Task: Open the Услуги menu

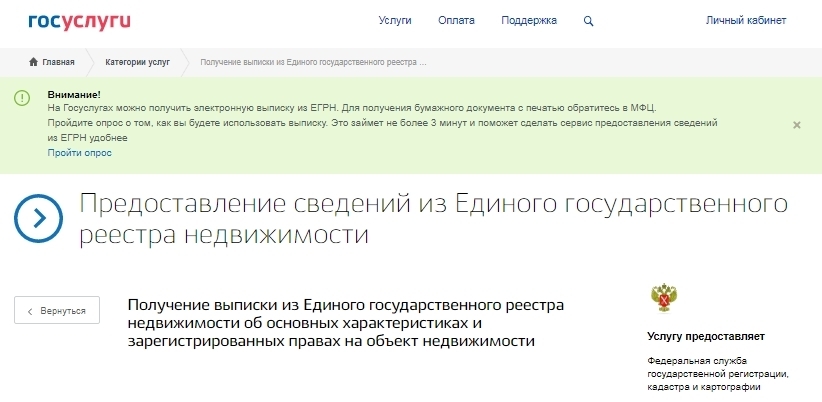Action: pyautogui.click(x=395, y=21)
